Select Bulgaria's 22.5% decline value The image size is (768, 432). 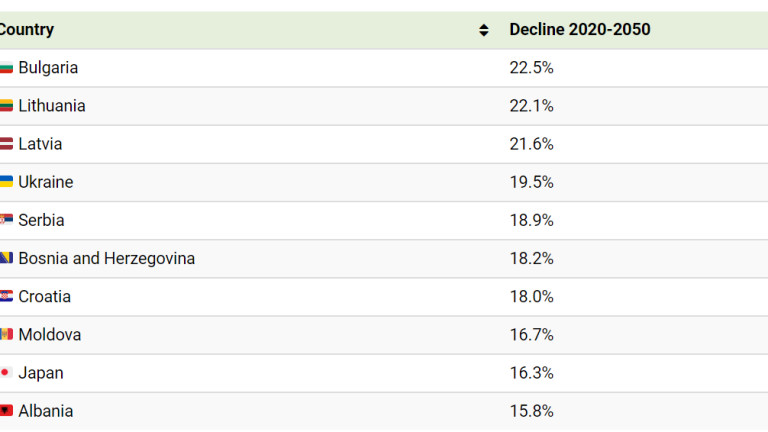coord(531,68)
